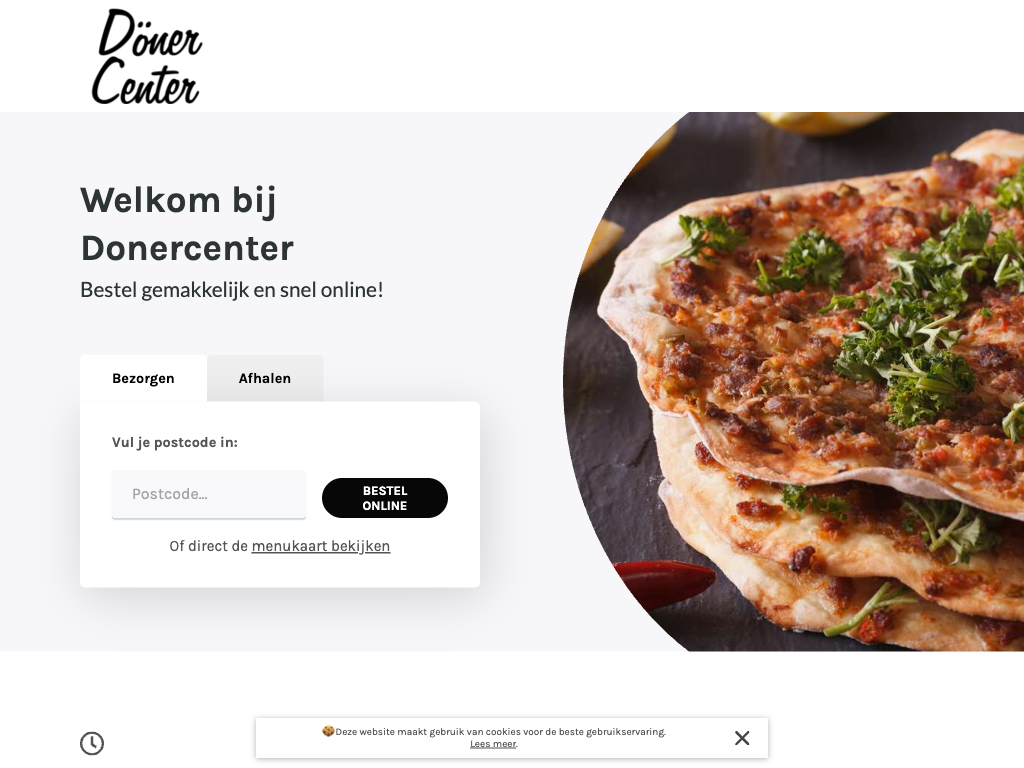Click the red chili pepper in photo
The height and width of the screenshot is (768, 1024).
pyautogui.click(x=664, y=579)
